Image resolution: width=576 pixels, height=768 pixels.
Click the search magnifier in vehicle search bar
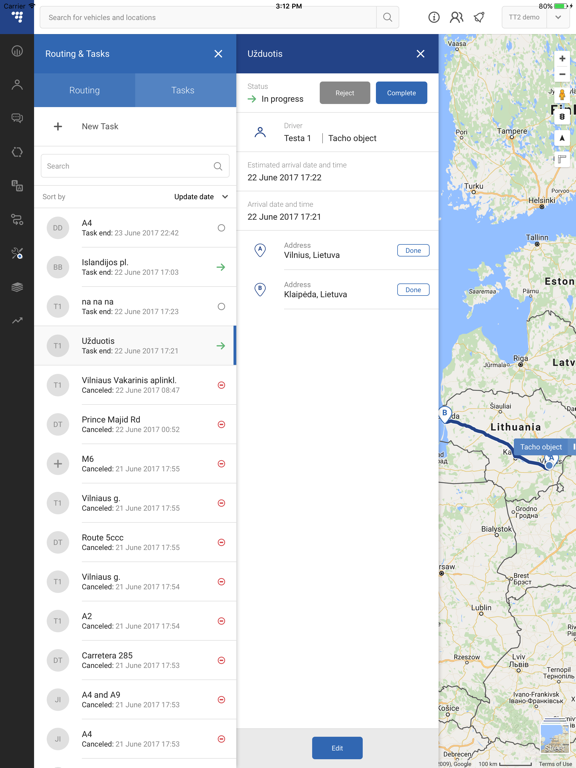(x=387, y=17)
